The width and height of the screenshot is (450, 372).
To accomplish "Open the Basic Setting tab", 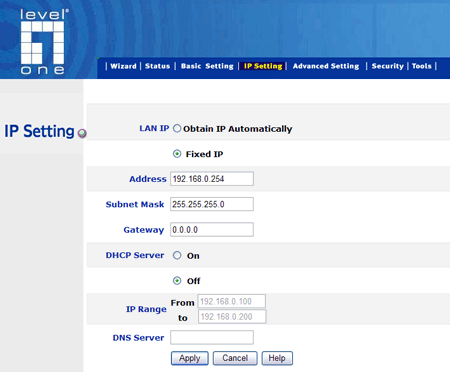I will [207, 66].
